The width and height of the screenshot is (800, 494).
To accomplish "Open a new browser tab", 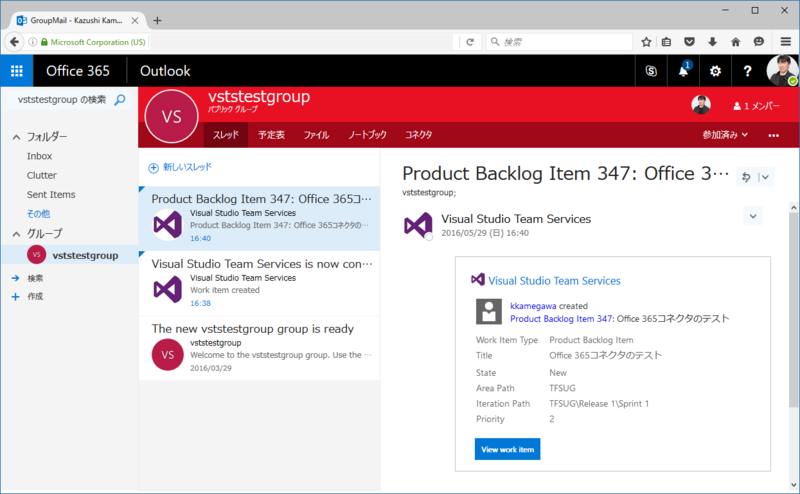I will (157, 20).
